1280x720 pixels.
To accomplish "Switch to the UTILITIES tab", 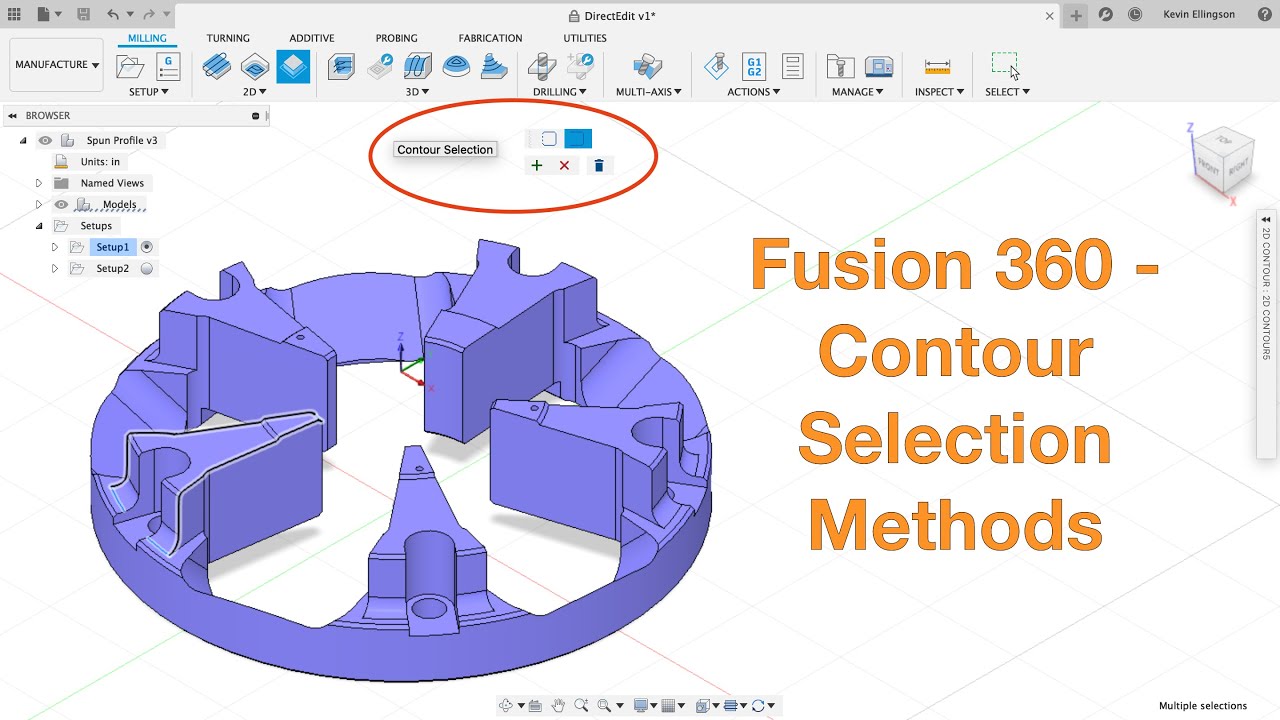I will click(x=585, y=38).
